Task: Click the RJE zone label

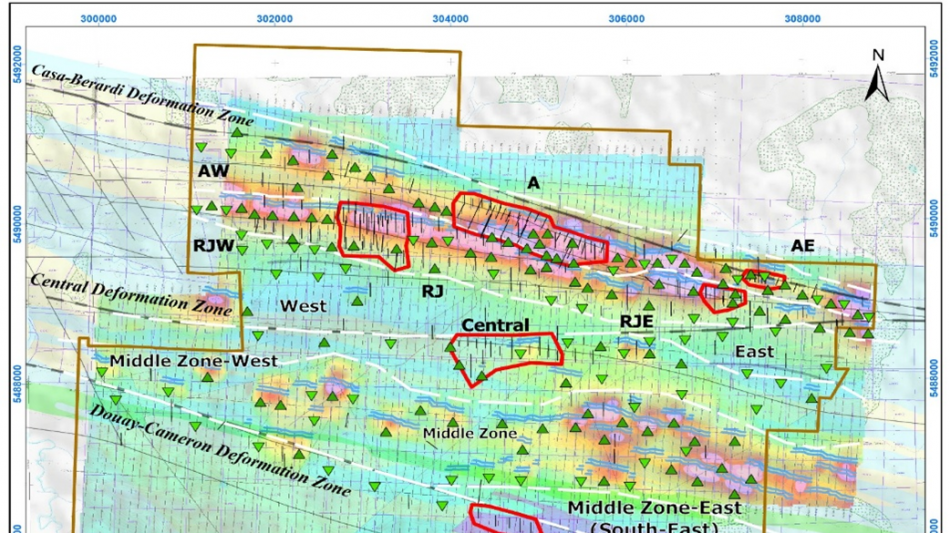Action: point(637,320)
